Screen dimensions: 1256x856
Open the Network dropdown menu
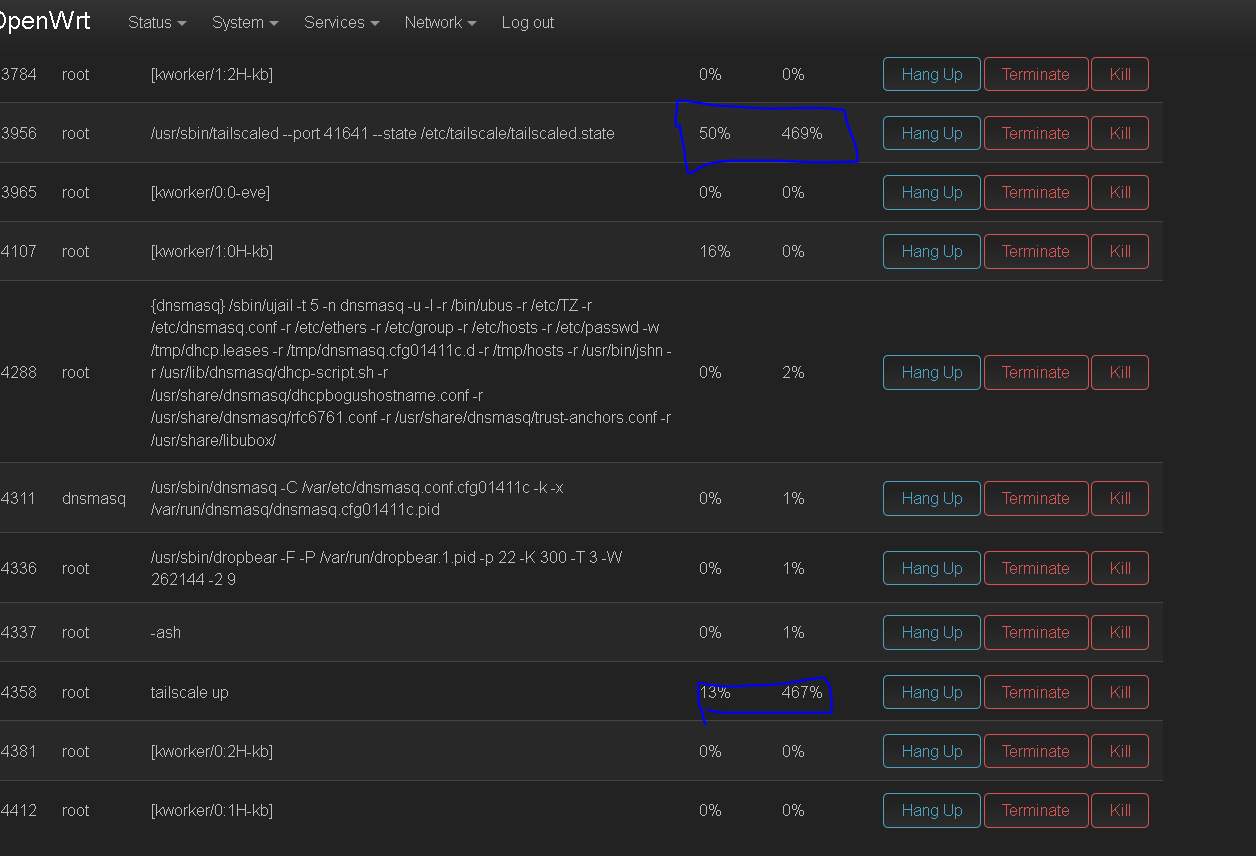click(x=440, y=22)
